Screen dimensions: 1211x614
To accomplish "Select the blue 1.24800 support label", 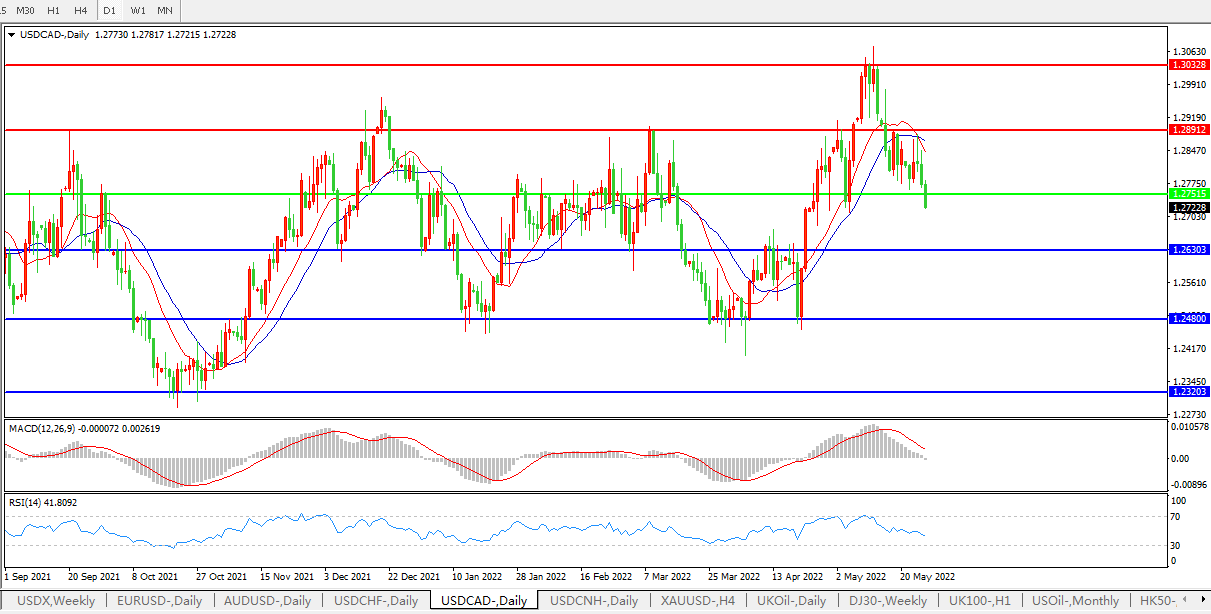I will [x=1188, y=318].
